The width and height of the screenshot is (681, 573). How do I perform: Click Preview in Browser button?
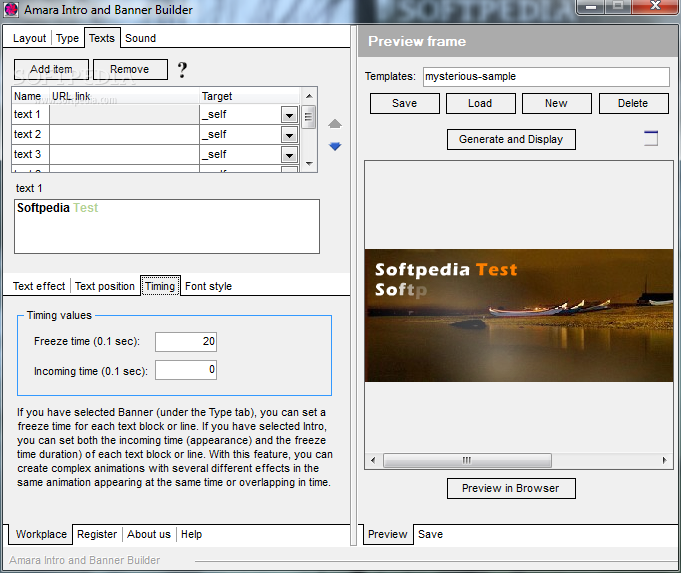click(x=511, y=489)
